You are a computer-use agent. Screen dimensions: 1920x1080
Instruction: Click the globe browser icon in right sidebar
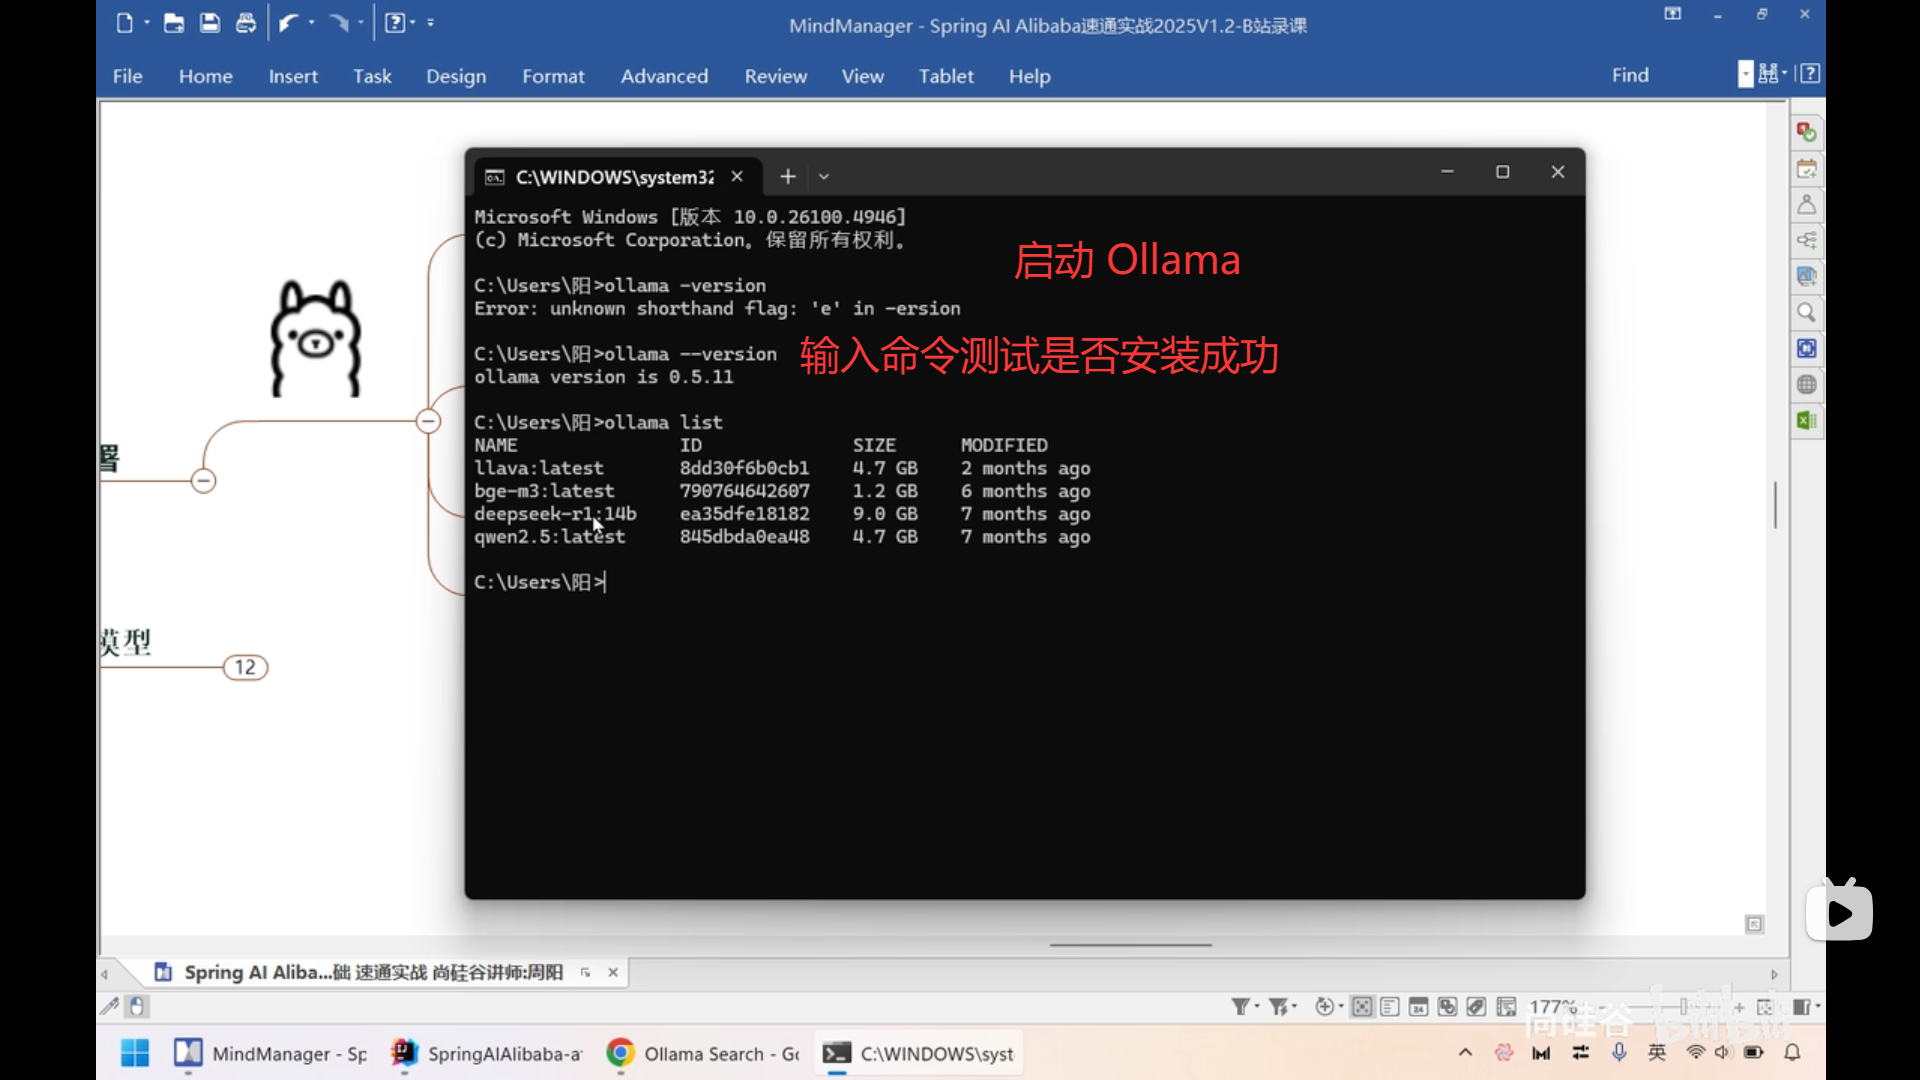[1806, 385]
